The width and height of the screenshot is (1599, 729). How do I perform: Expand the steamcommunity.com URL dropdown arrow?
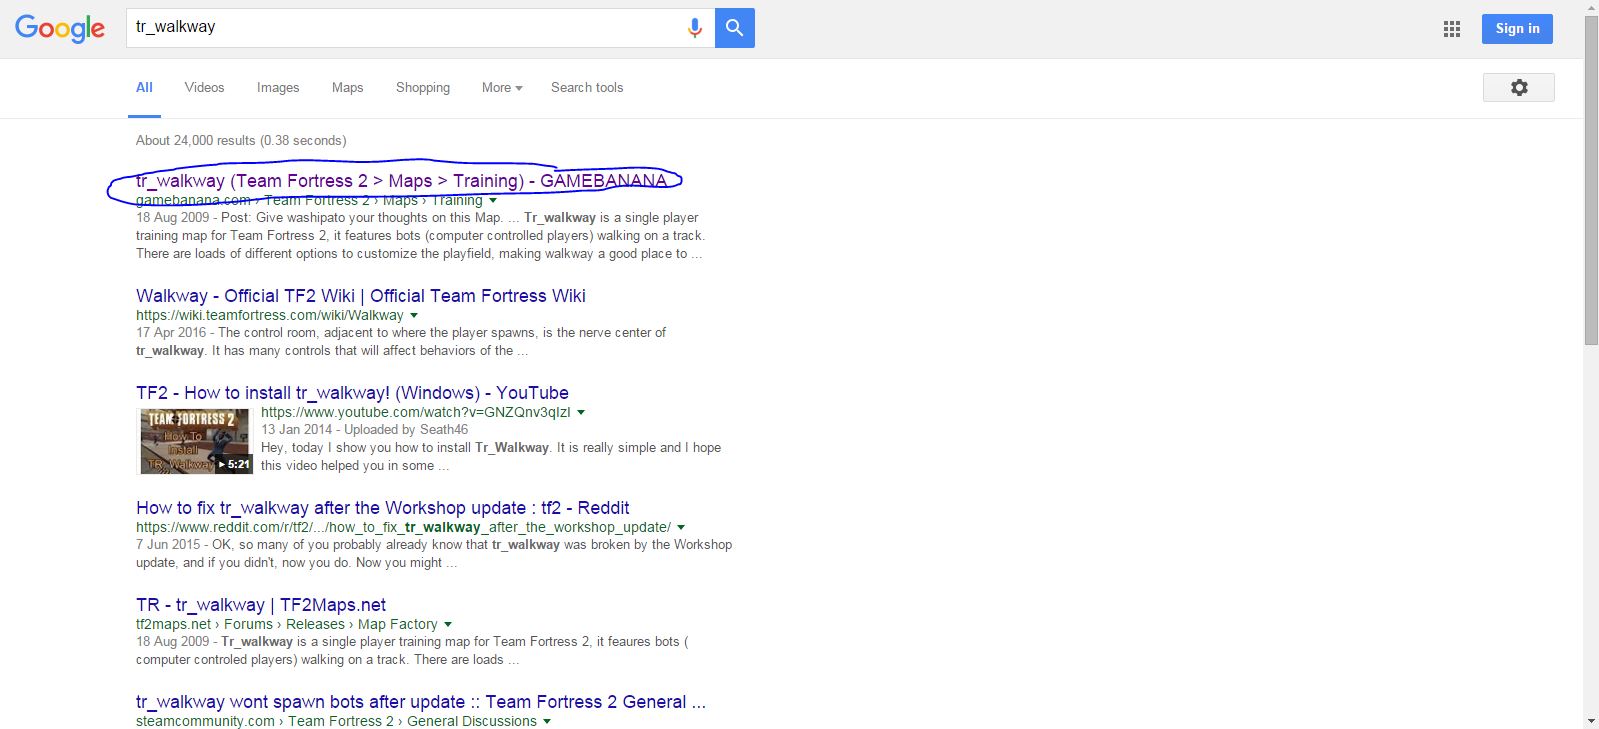point(547,722)
